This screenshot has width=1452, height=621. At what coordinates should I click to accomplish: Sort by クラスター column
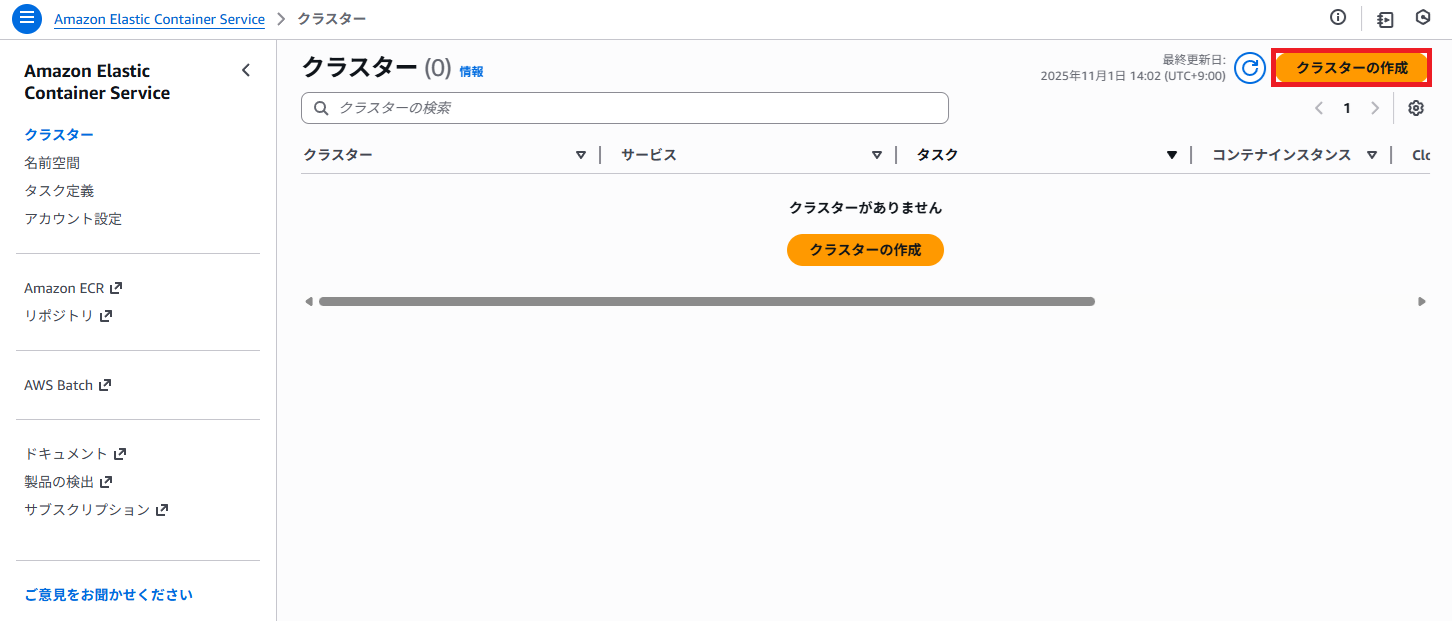(x=580, y=155)
